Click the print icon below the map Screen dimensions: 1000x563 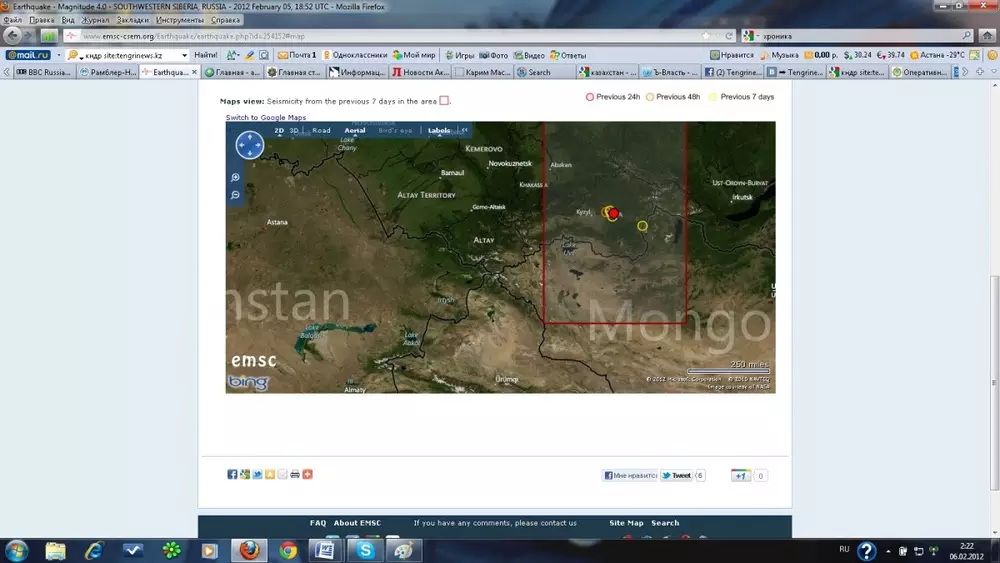pos(295,474)
